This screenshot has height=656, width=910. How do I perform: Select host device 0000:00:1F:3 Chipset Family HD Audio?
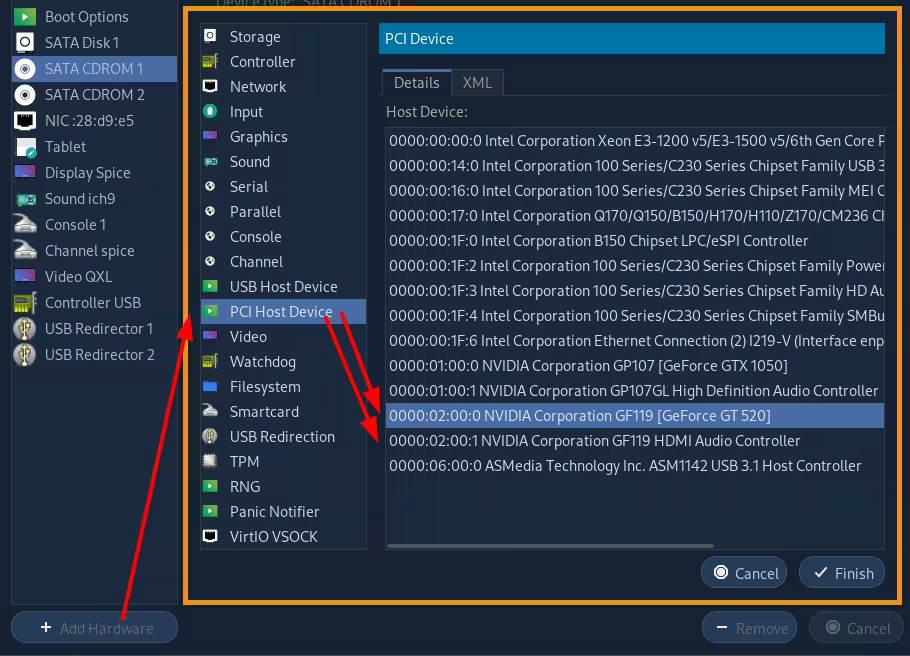coord(635,290)
